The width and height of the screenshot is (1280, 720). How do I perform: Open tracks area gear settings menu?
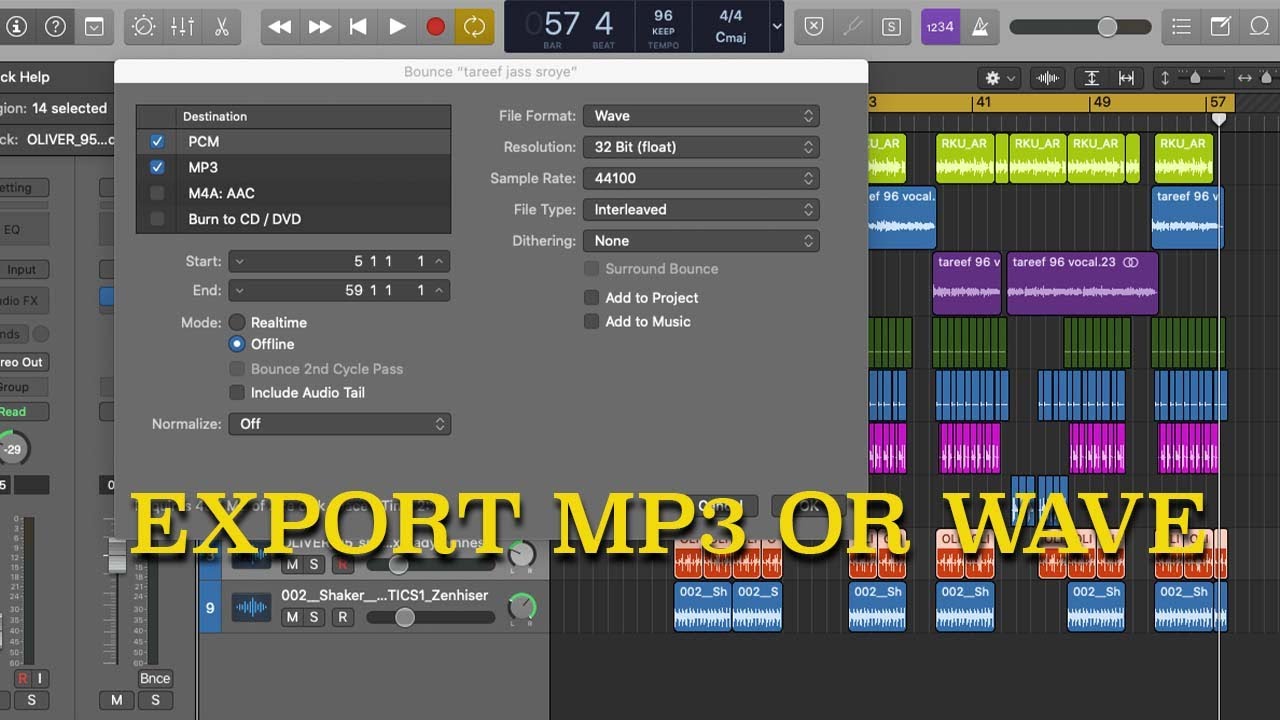coord(999,77)
